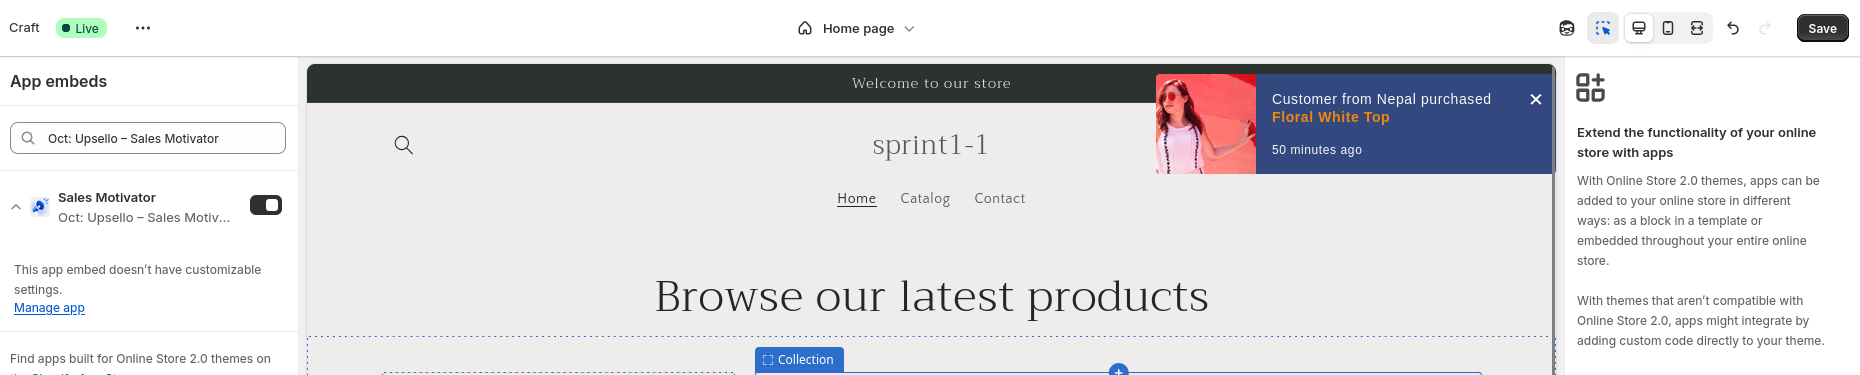
Task: Click the blue plus add-section button
Action: click(1119, 370)
